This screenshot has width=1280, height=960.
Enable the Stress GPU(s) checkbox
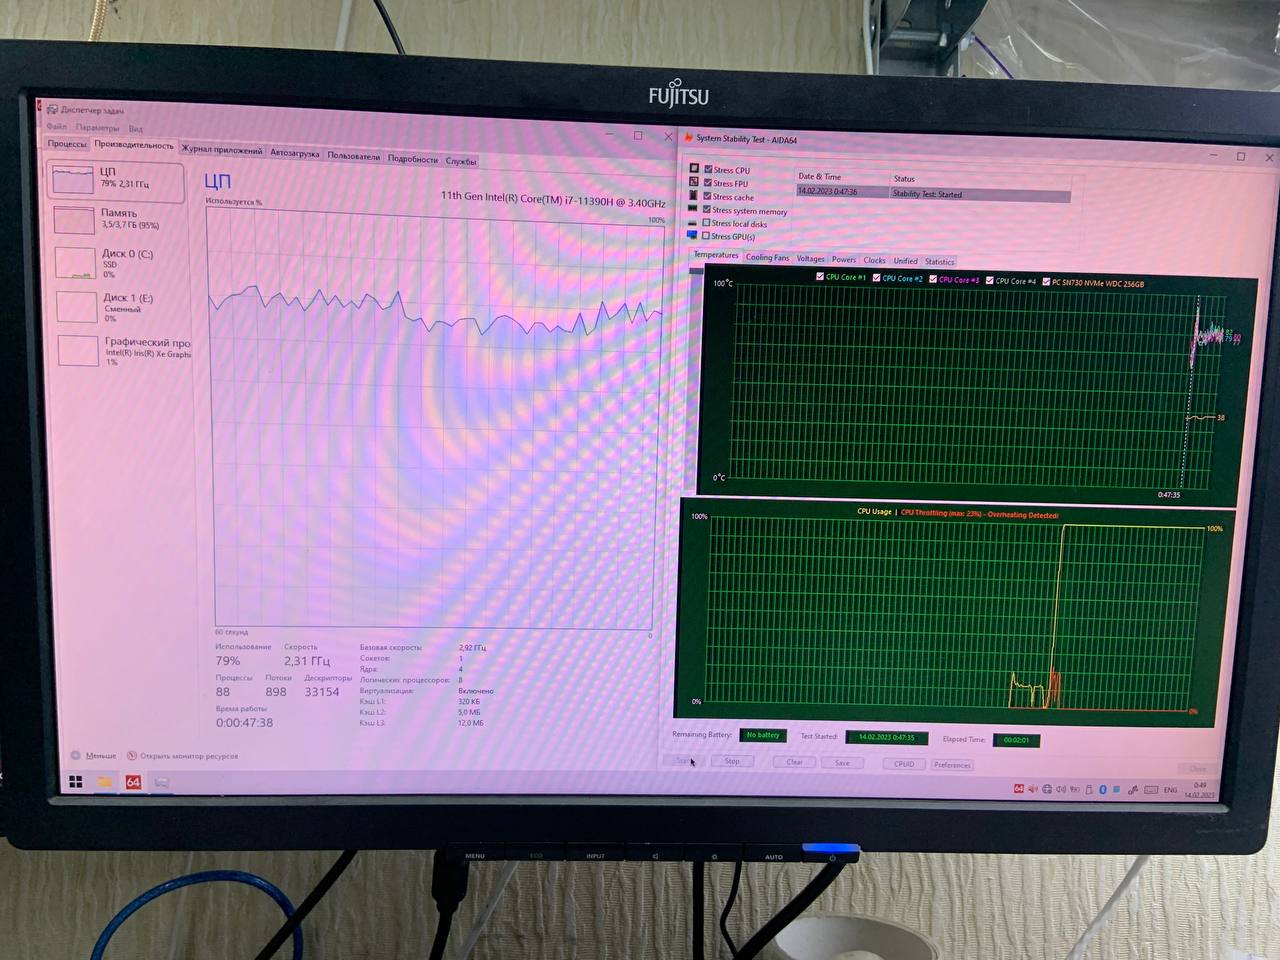[x=706, y=236]
